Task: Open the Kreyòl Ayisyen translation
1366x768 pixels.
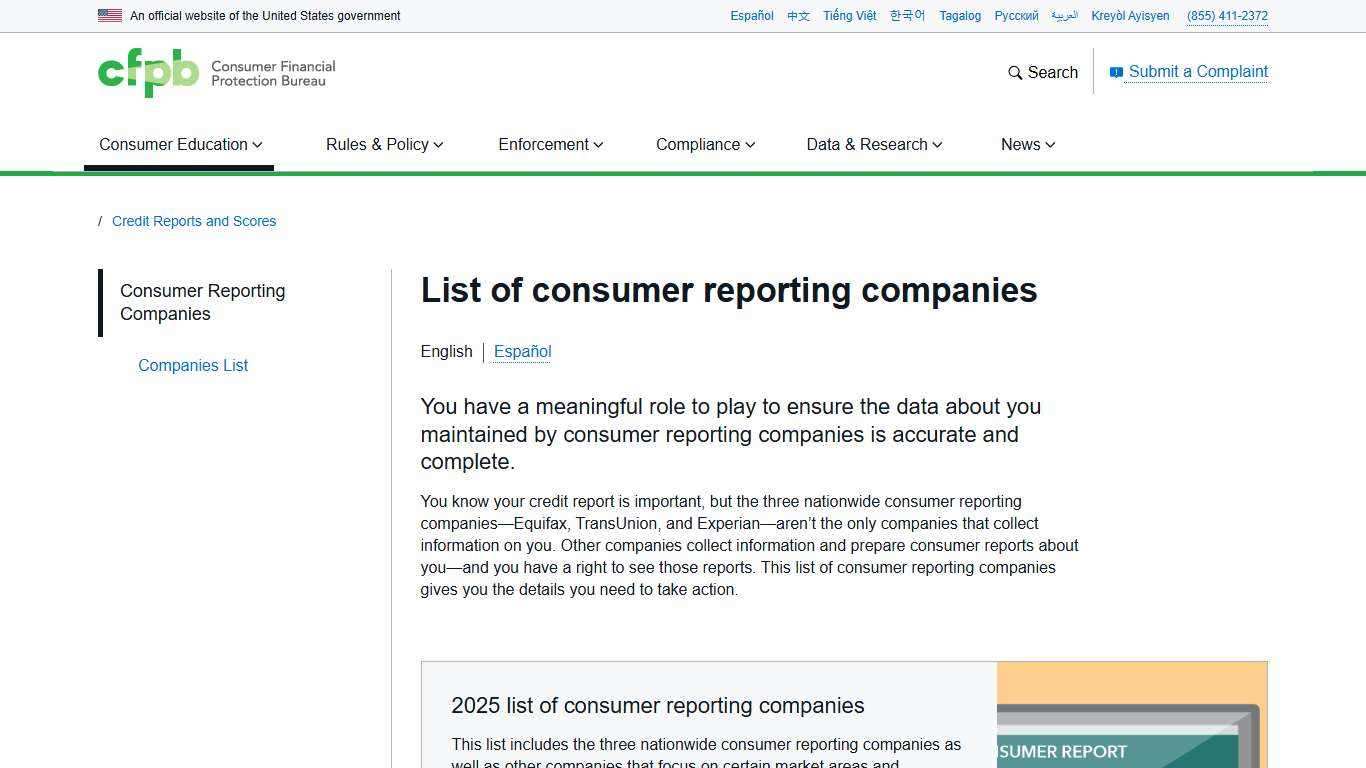Action: (x=1130, y=15)
